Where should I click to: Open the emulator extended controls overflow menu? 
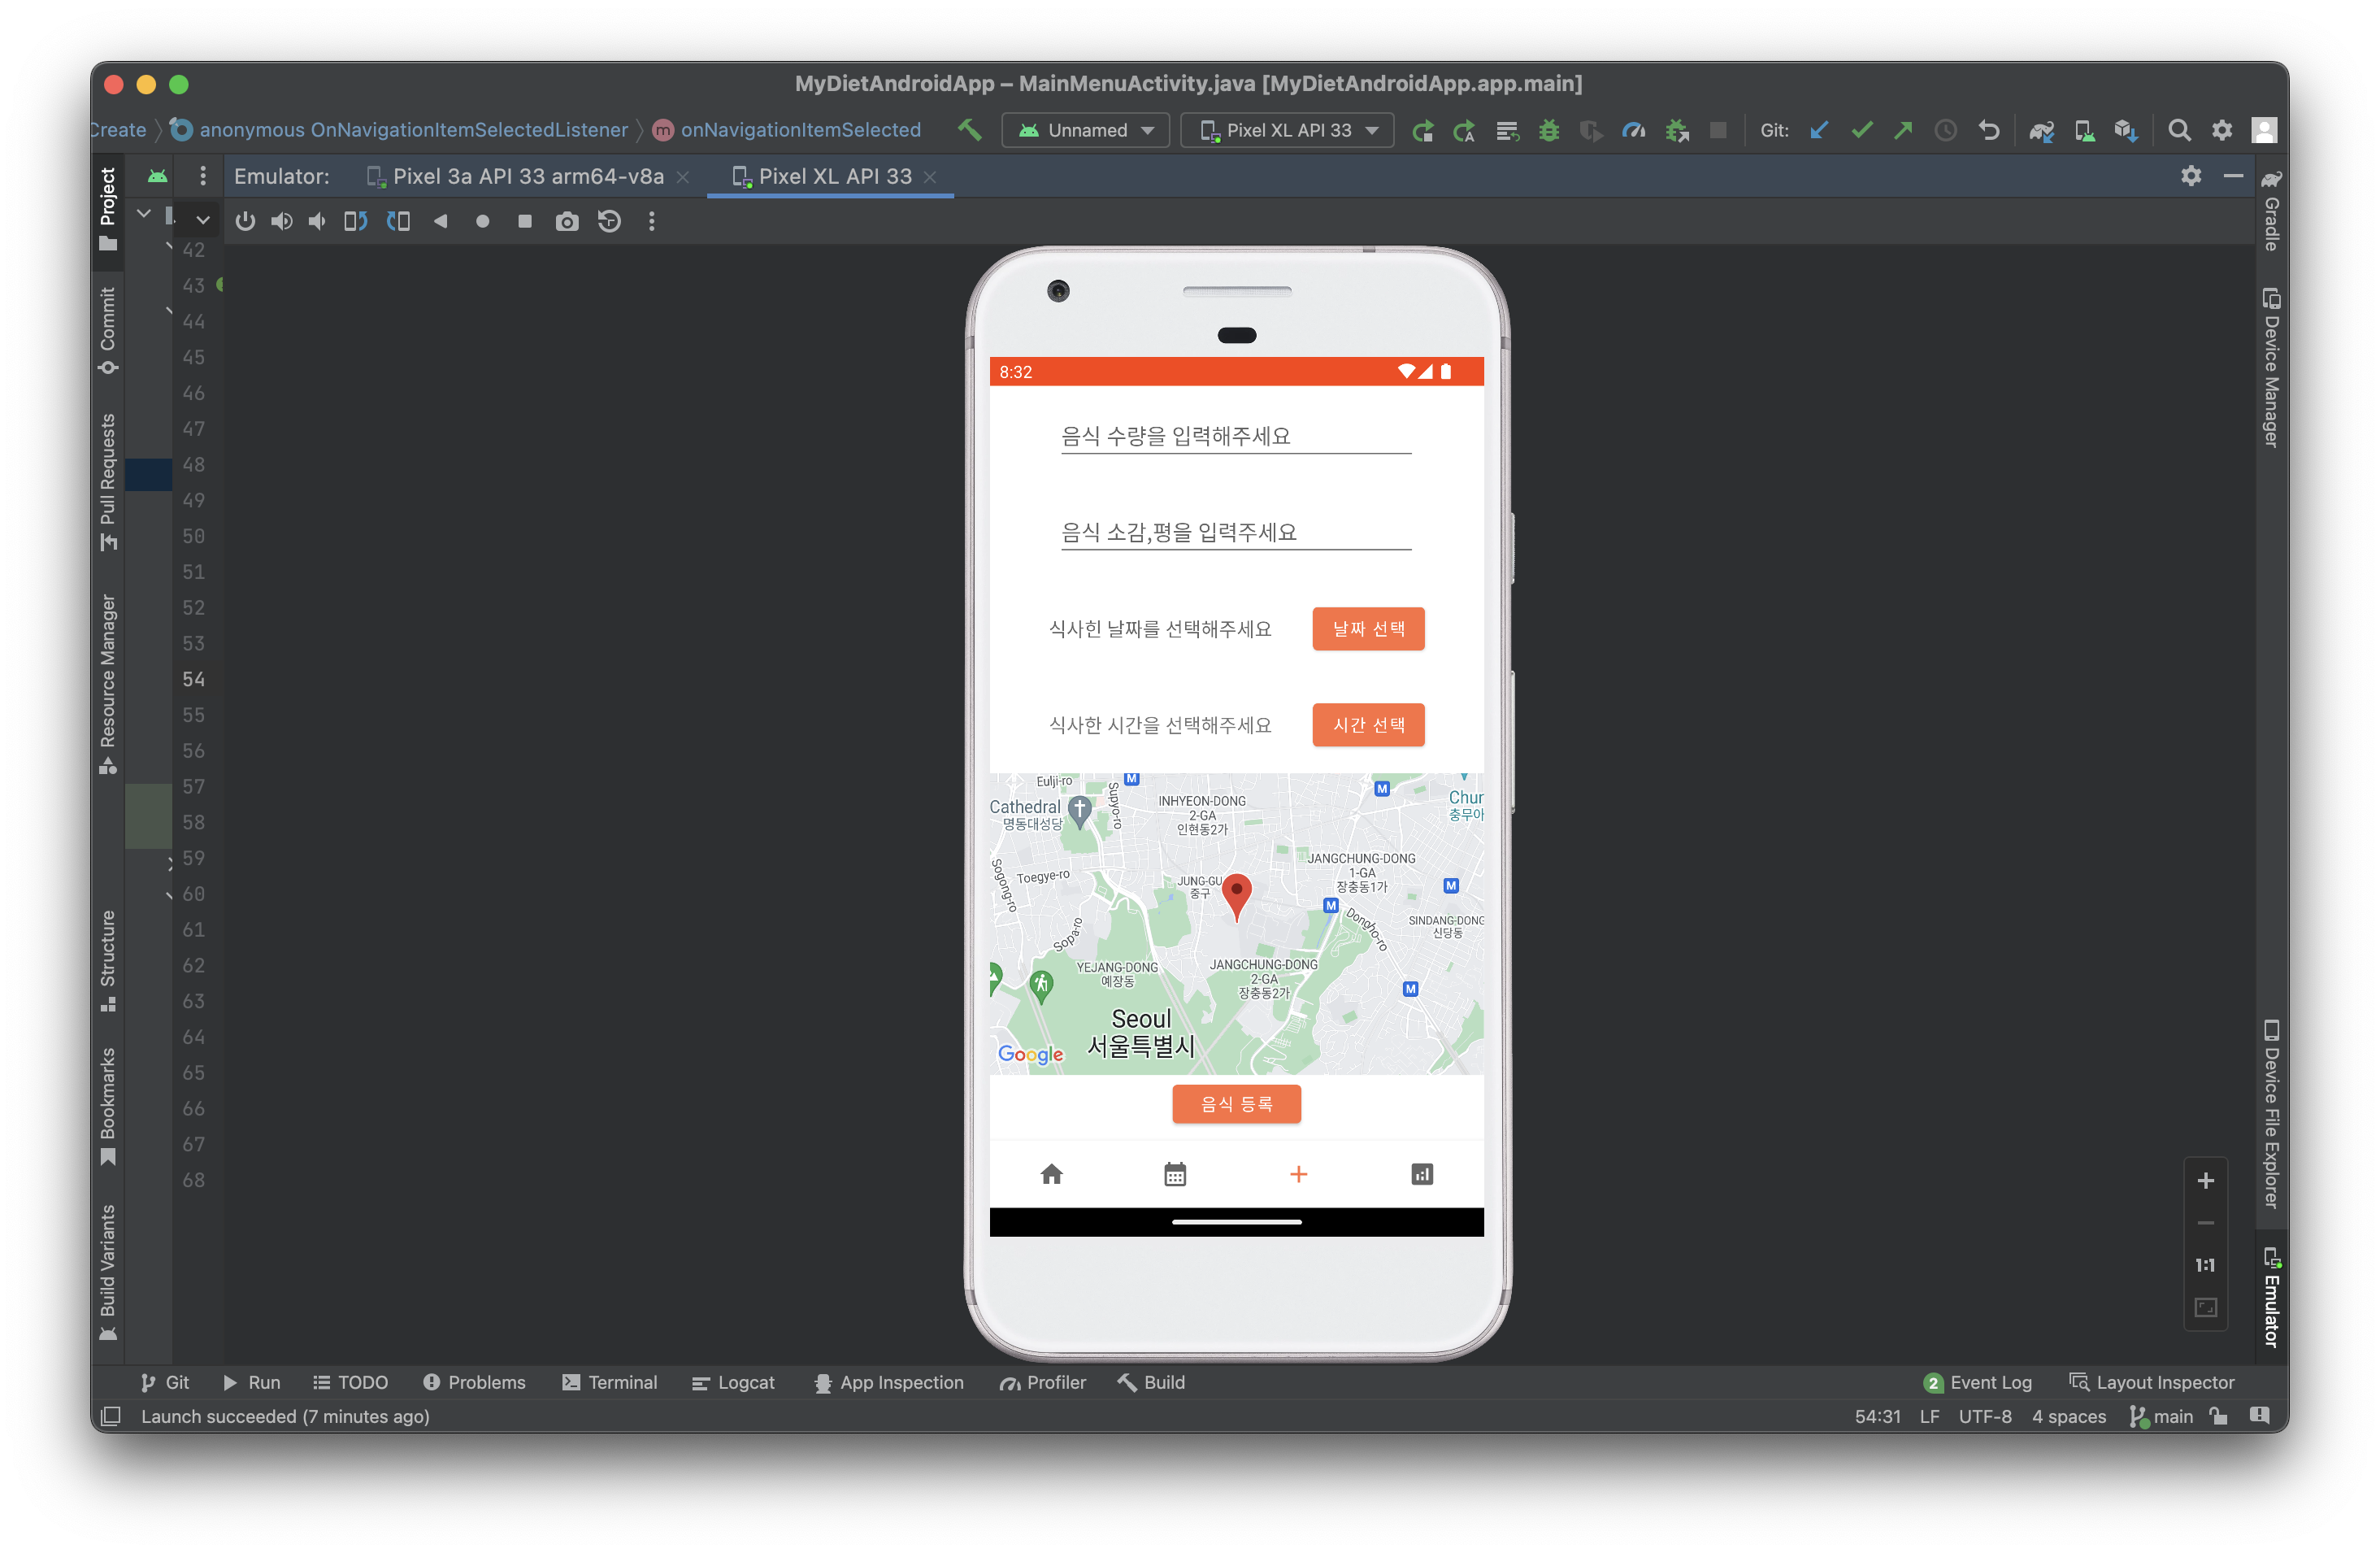(x=651, y=221)
